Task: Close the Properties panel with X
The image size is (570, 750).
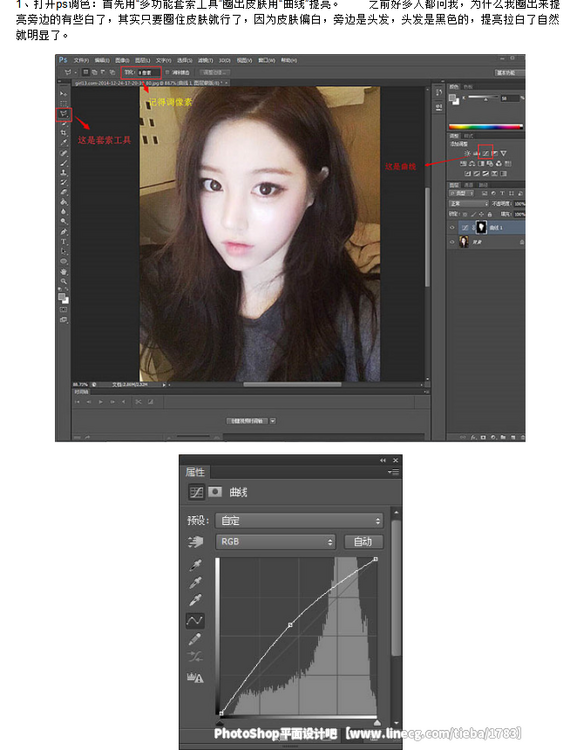Action: point(395,460)
